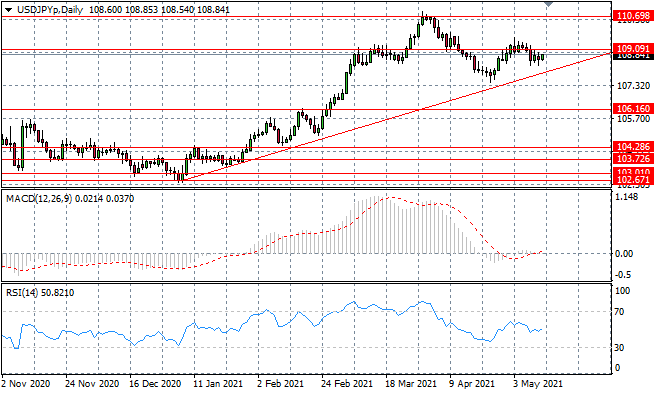The image size is (657, 395).
Task: Click the 2 Nov 2020 date label
Action: pos(26,384)
